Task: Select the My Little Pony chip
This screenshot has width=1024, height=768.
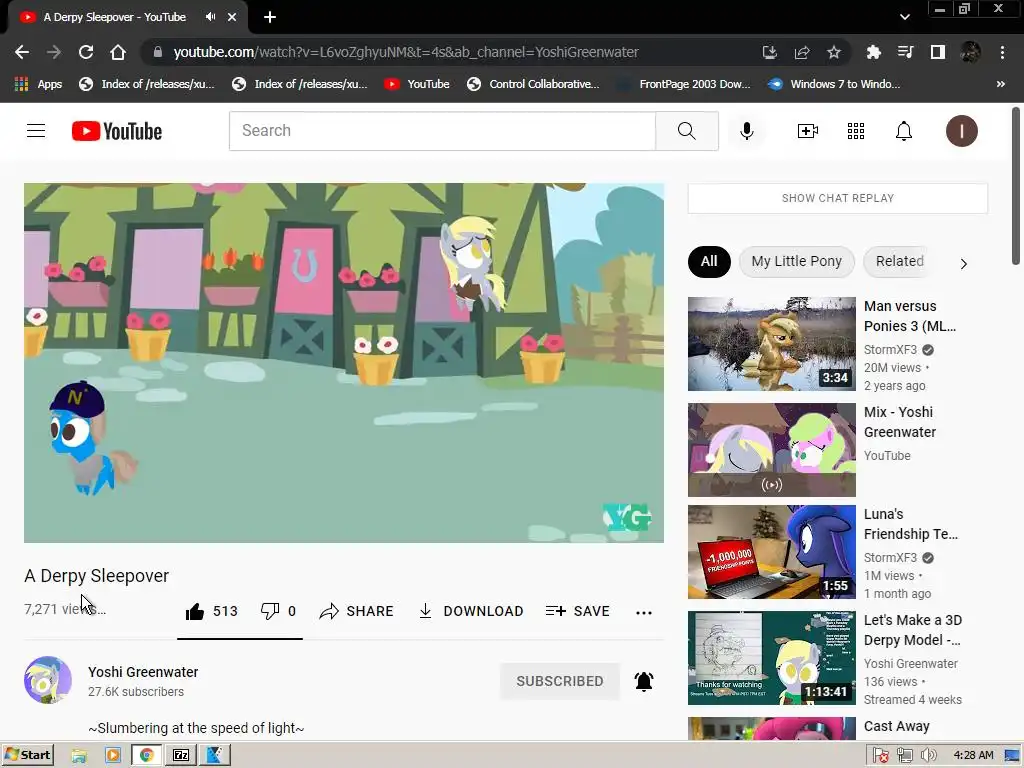Action: [x=796, y=261]
